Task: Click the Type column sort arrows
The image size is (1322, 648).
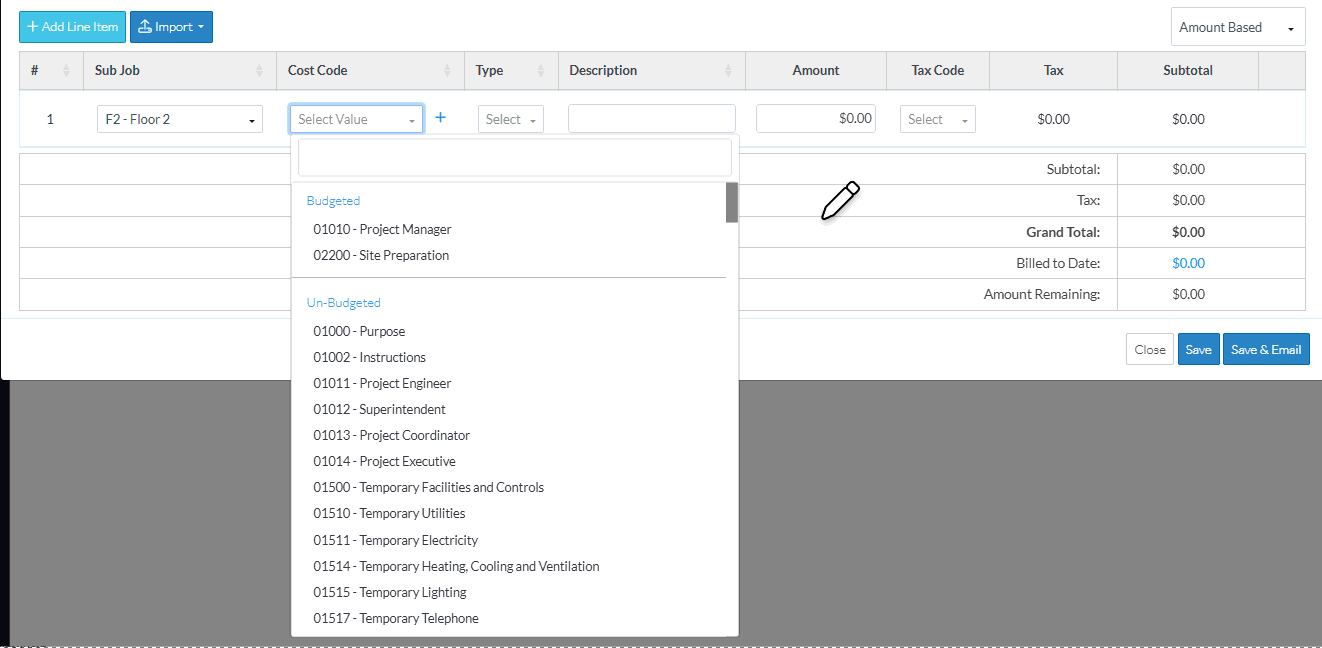Action: point(541,71)
